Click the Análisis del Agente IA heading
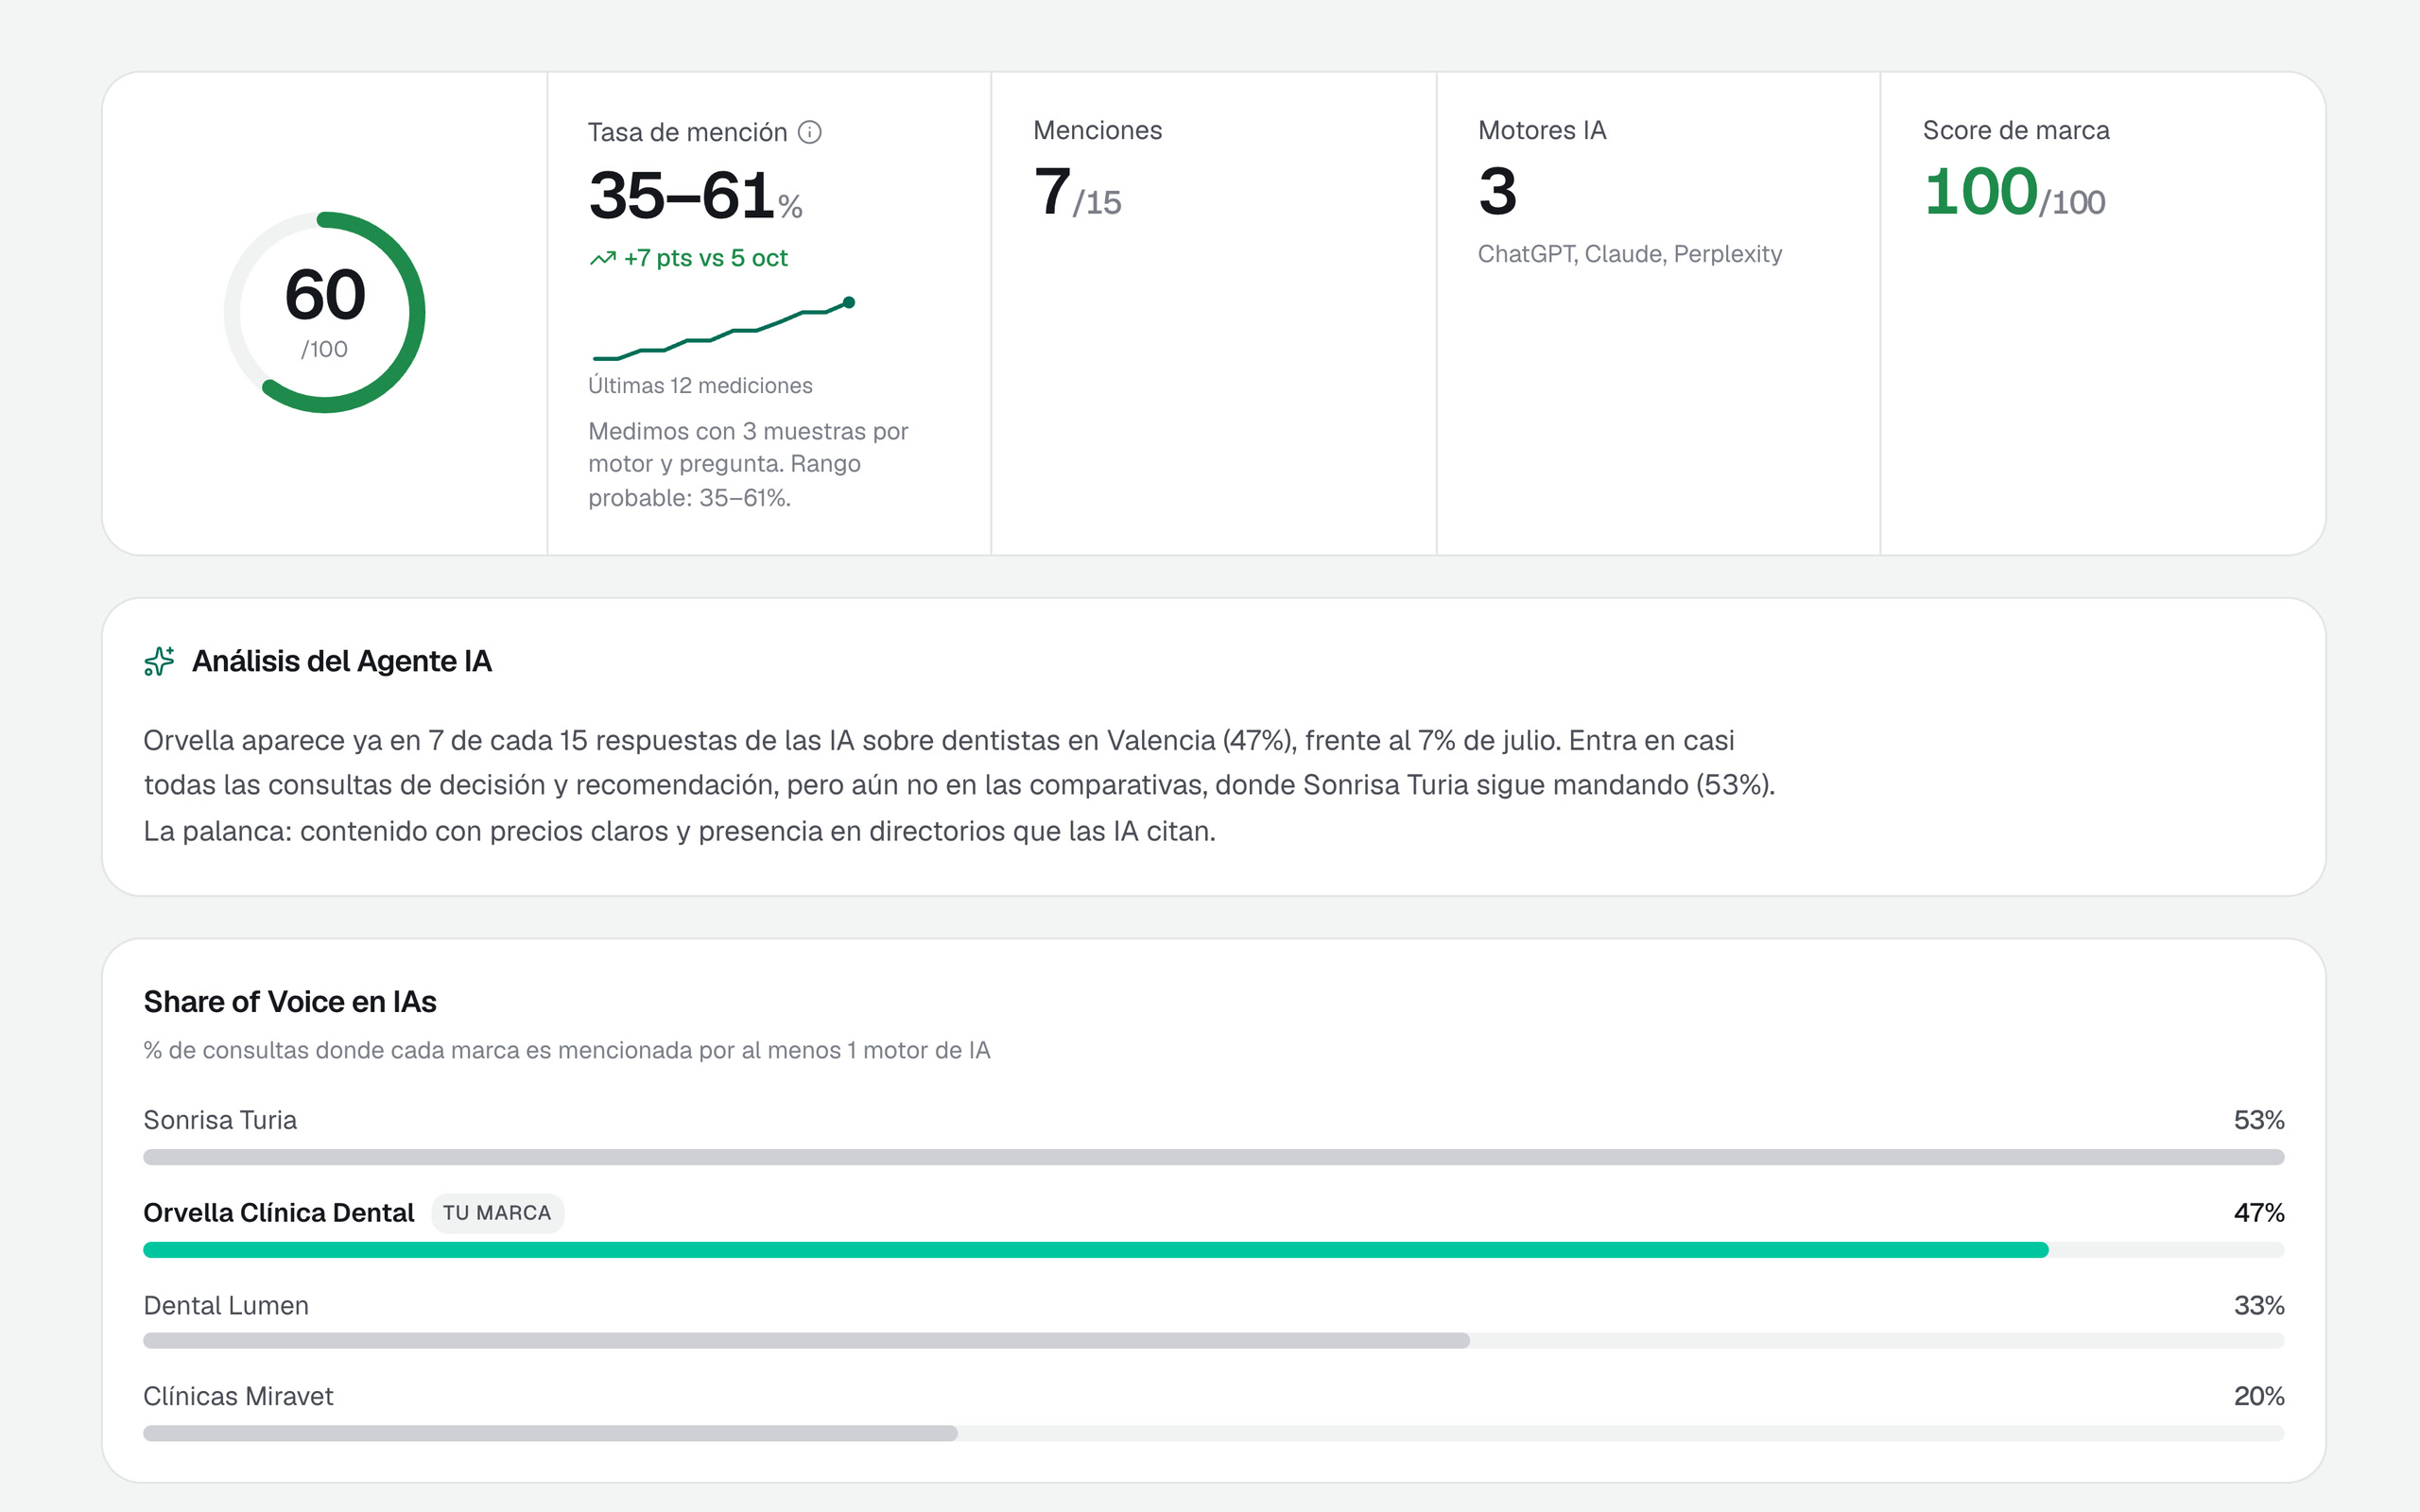Image resolution: width=2420 pixels, height=1512 pixels. pyautogui.click(x=342, y=661)
